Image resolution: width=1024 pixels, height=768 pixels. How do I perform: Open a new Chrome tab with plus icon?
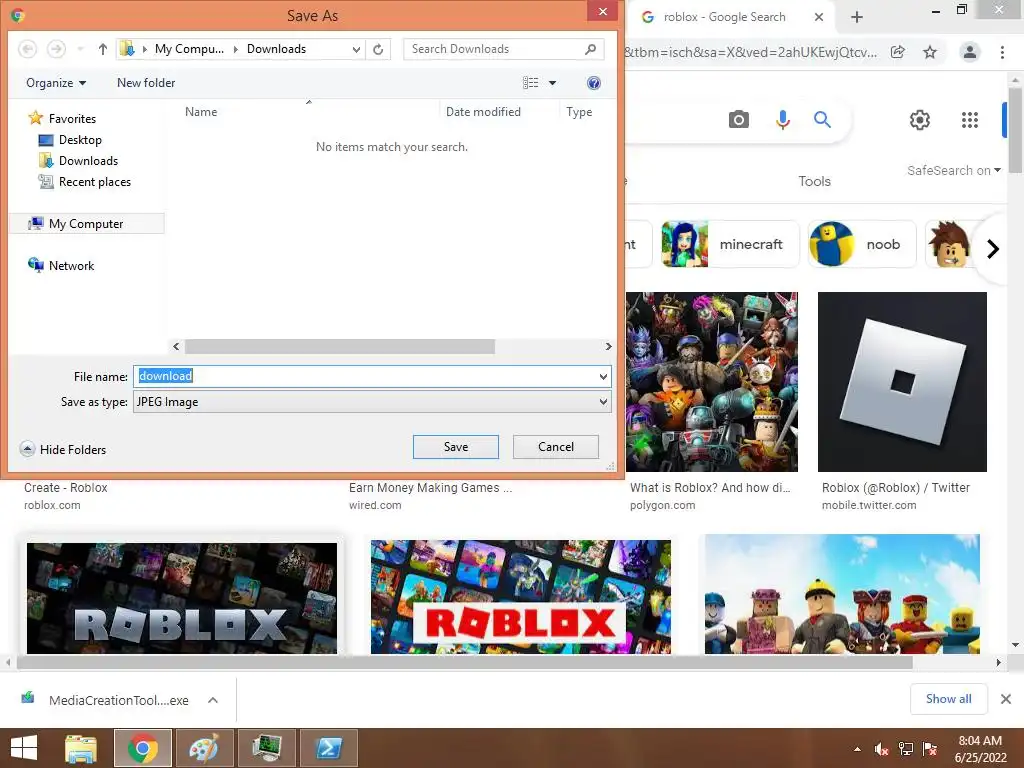pyautogui.click(x=857, y=17)
